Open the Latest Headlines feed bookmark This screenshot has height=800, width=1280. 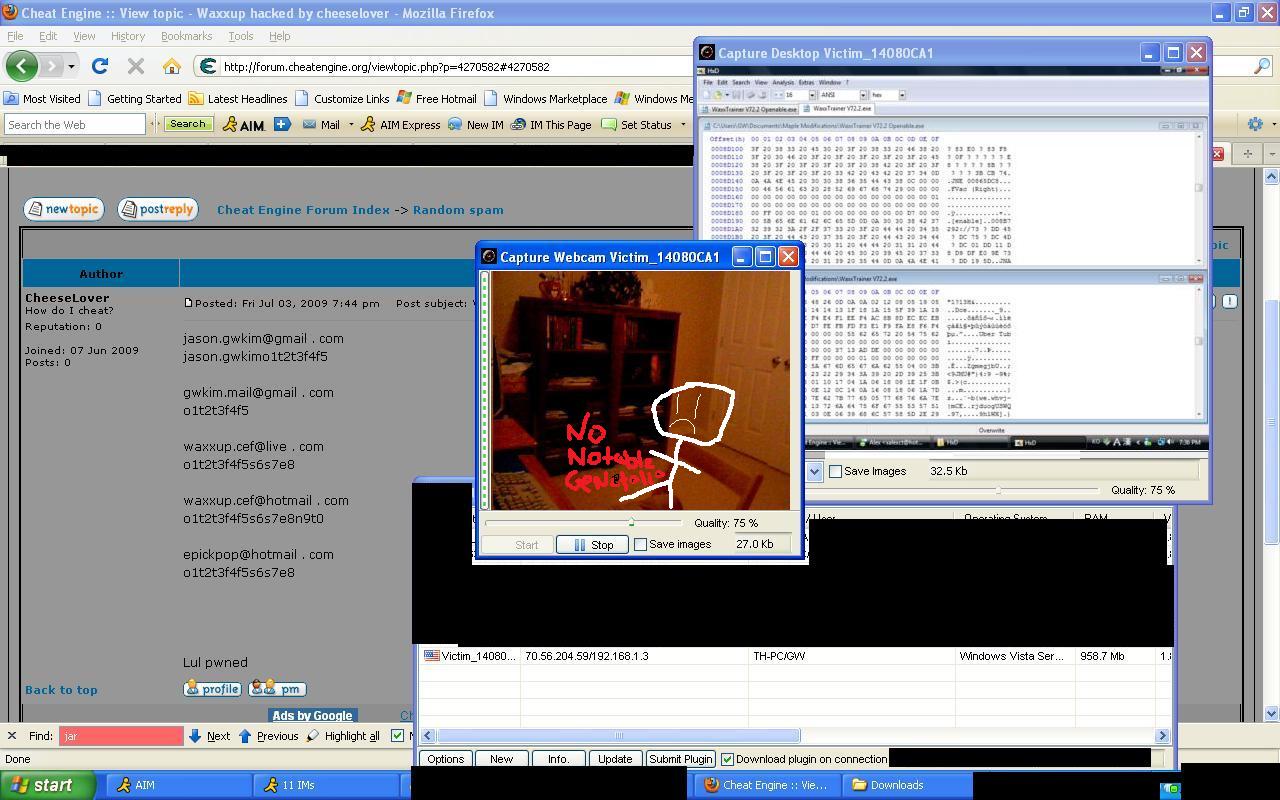click(238, 99)
